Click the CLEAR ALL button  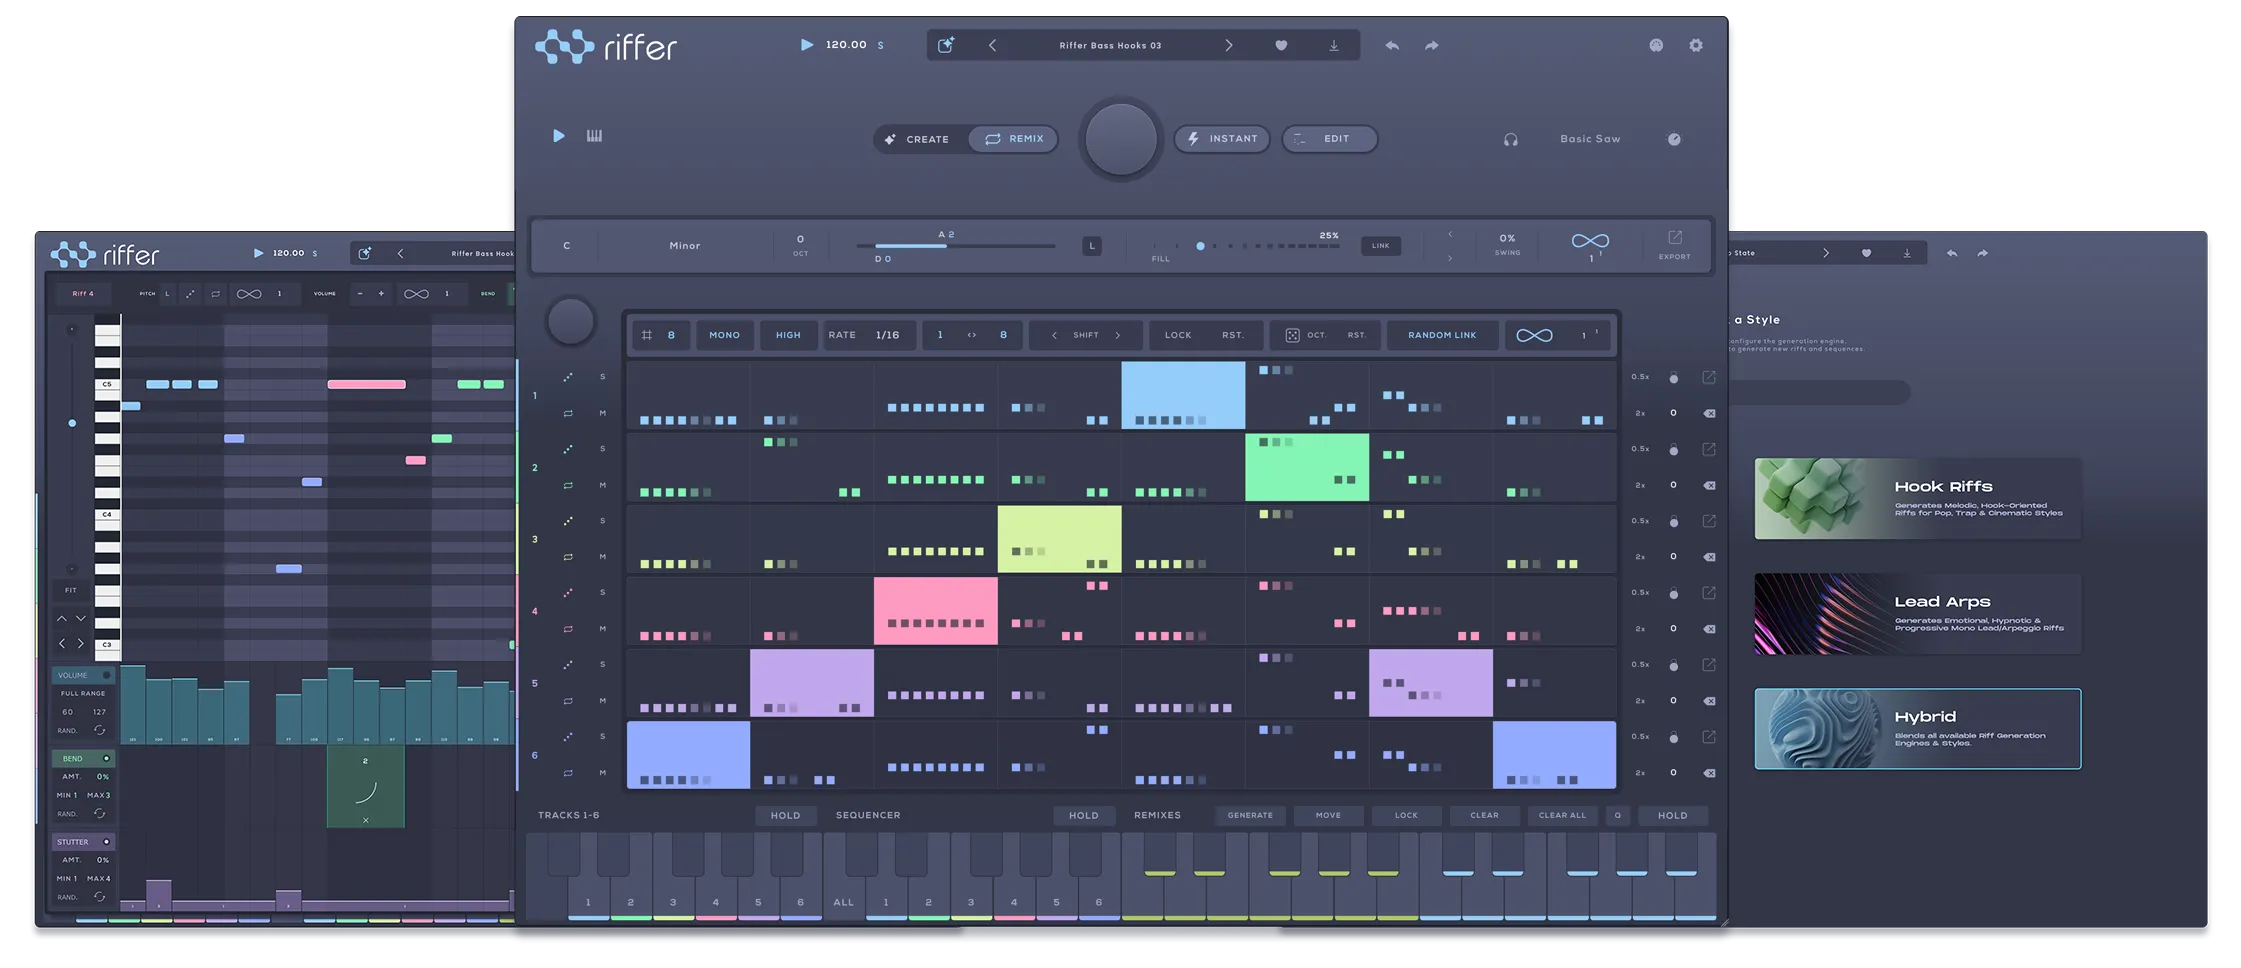click(x=1562, y=816)
